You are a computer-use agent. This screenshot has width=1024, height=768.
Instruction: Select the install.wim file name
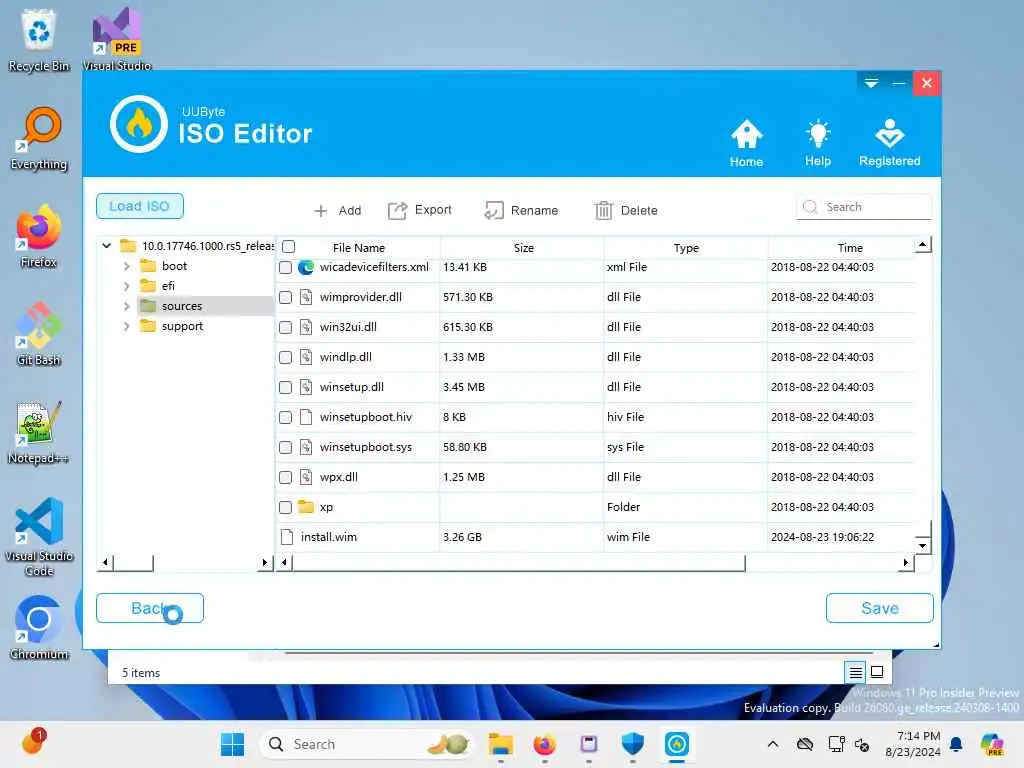pyautogui.click(x=328, y=537)
